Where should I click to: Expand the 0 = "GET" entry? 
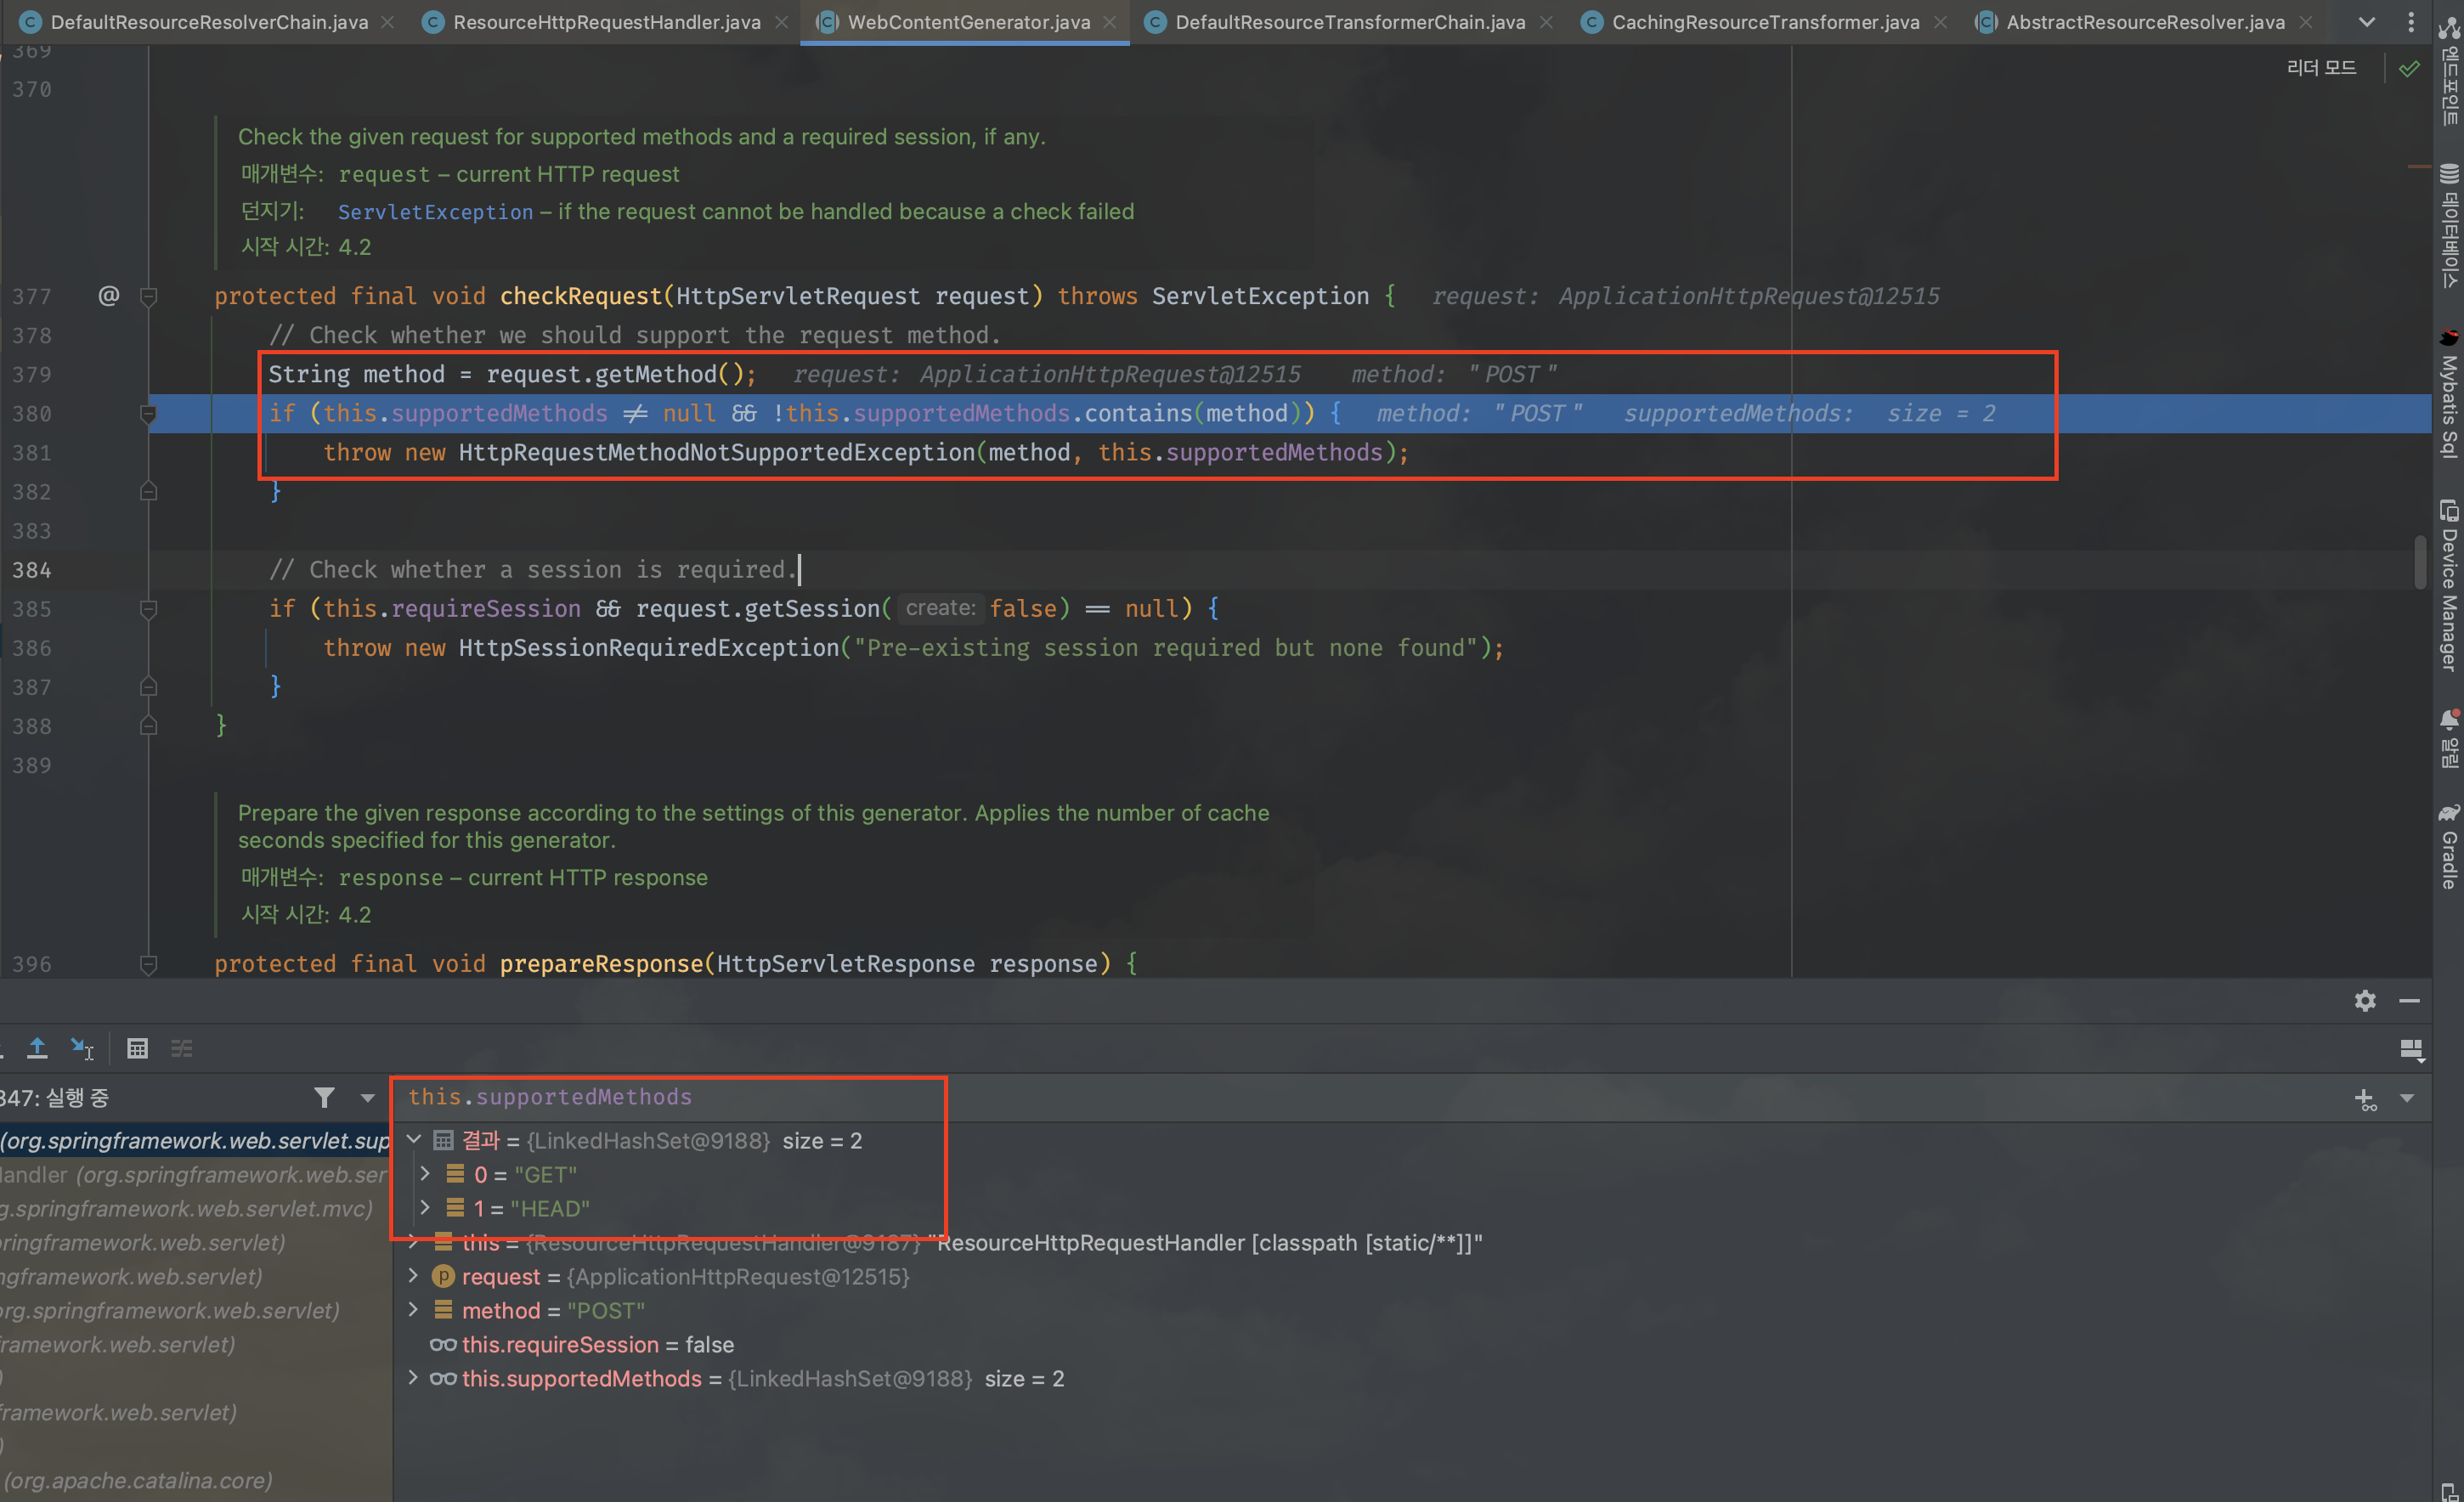[x=425, y=1174]
